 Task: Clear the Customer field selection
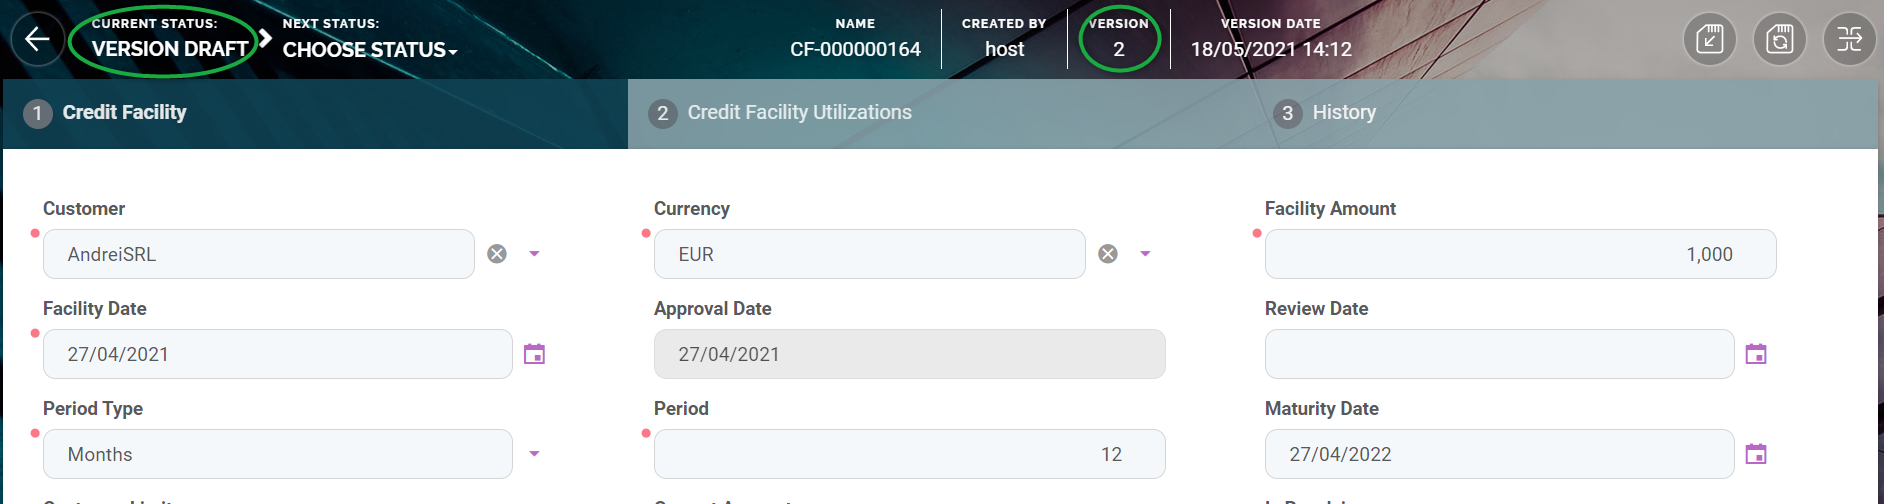(497, 254)
